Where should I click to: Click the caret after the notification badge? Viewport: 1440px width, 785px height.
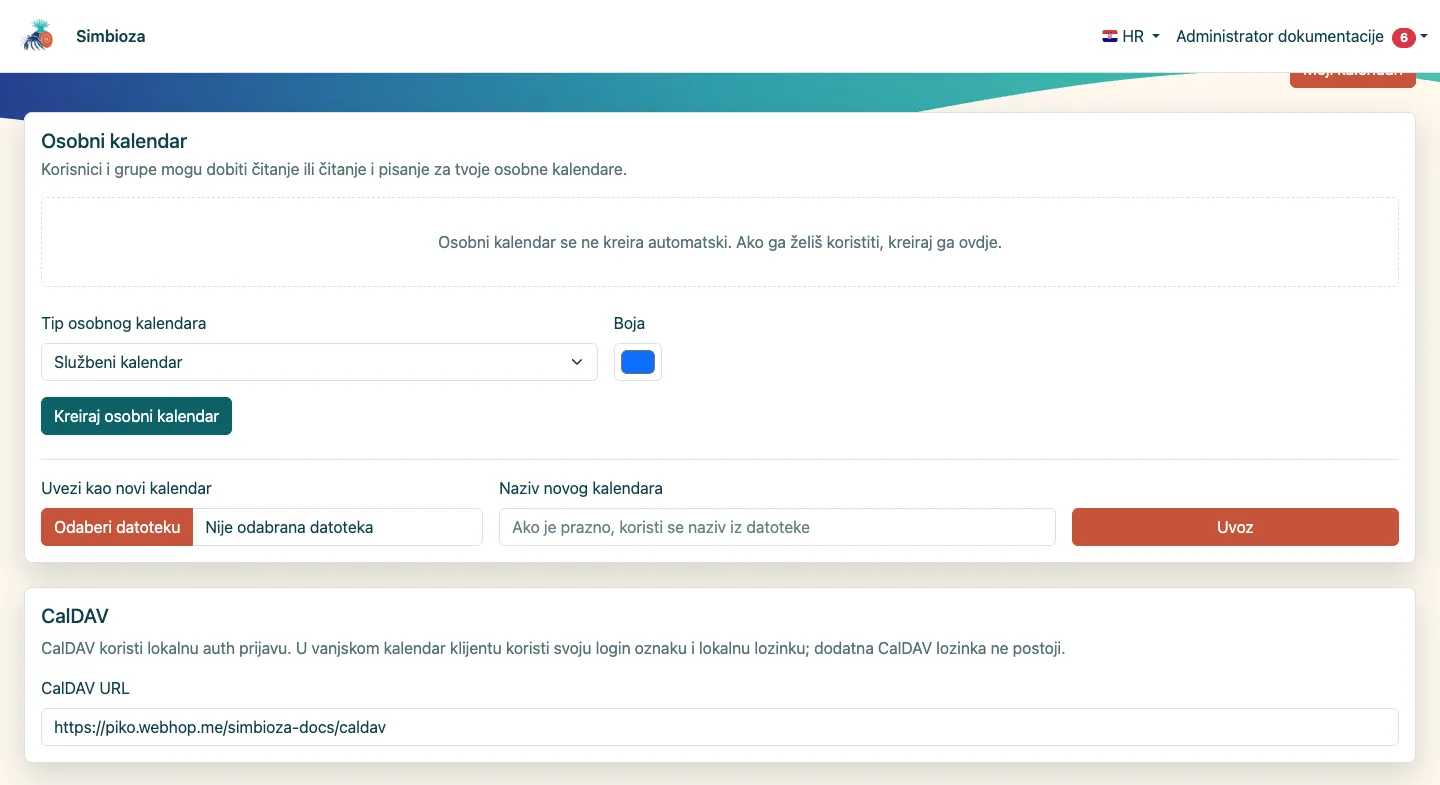coord(1424,36)
